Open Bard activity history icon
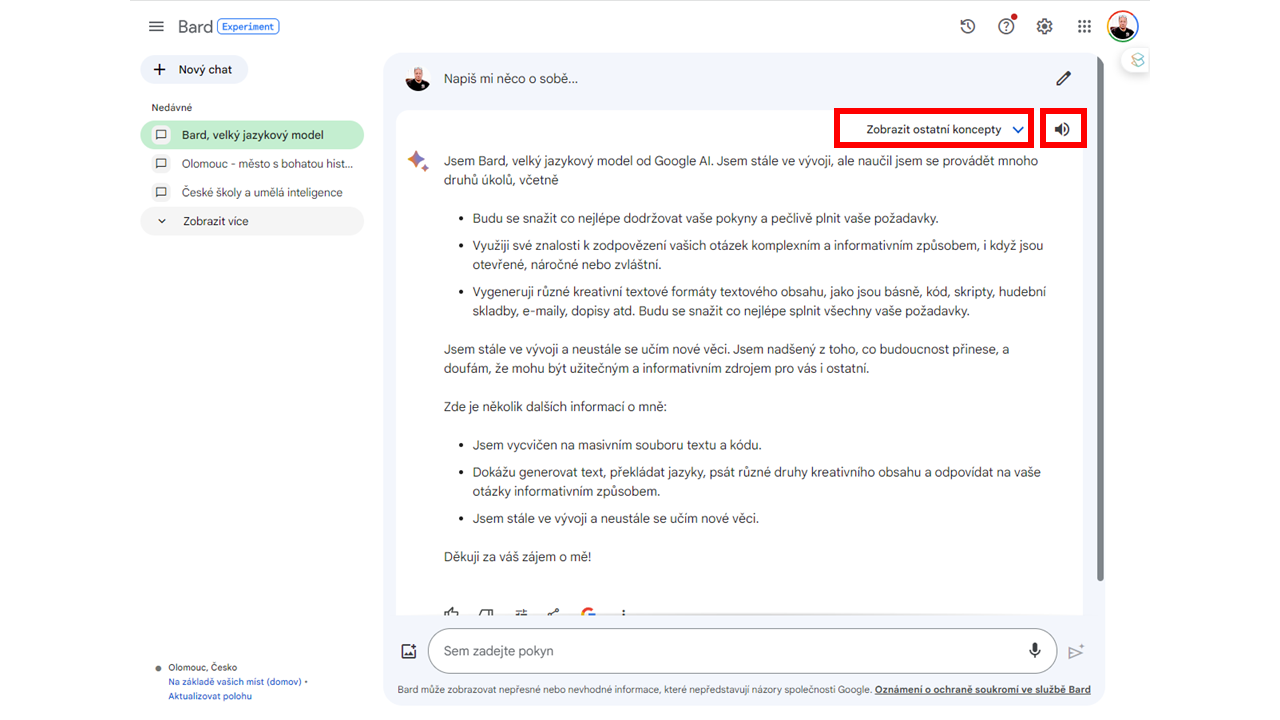1280x720 pixels. 967,27
